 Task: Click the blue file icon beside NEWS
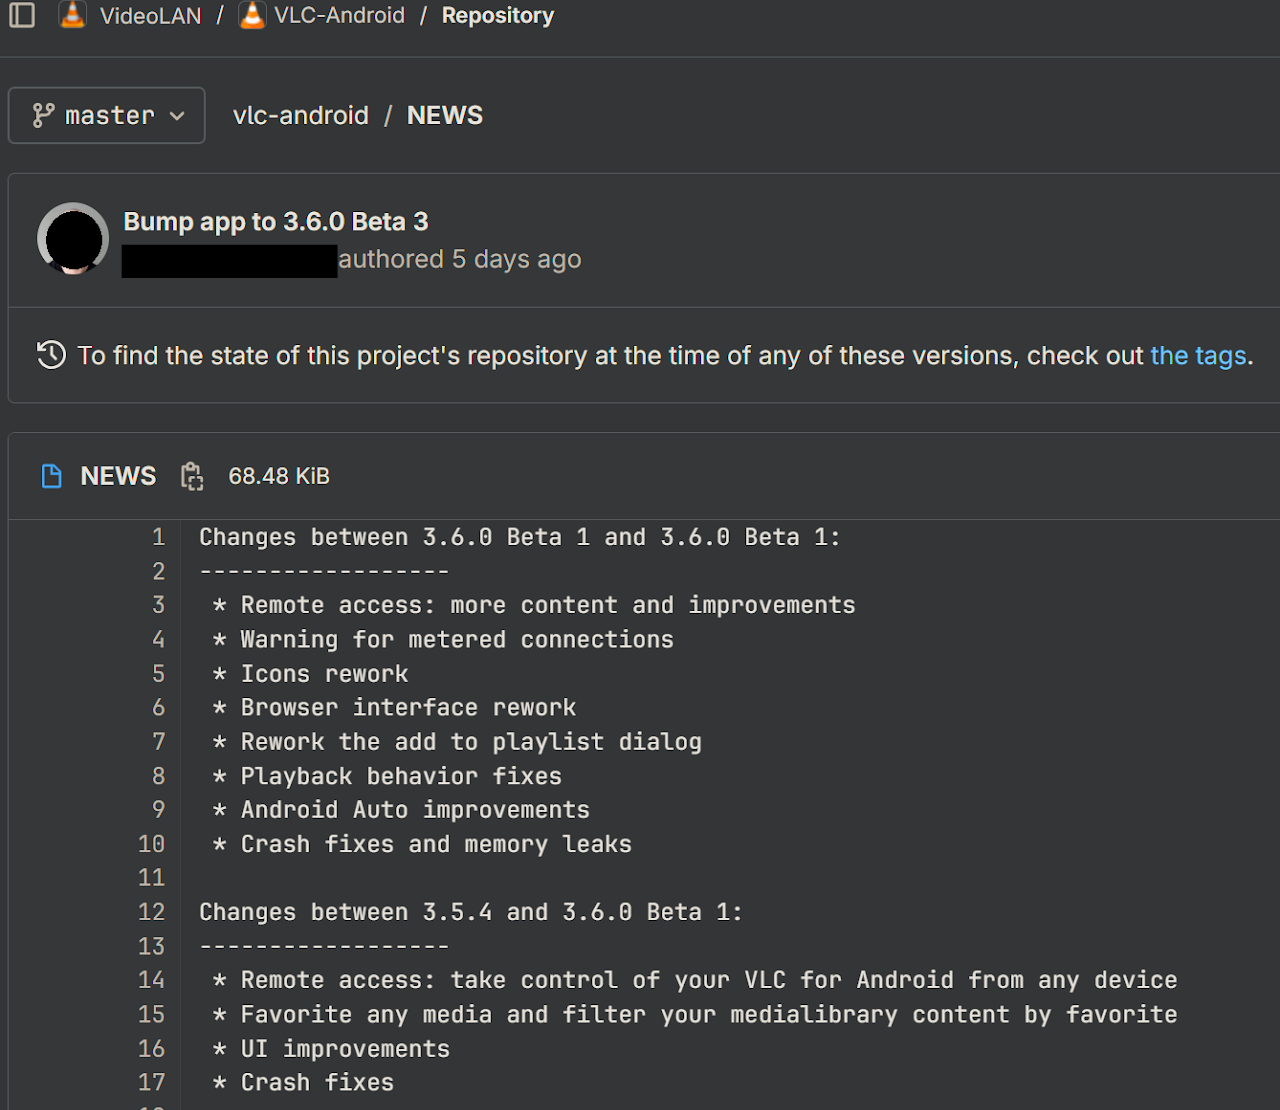click(51, 476)
